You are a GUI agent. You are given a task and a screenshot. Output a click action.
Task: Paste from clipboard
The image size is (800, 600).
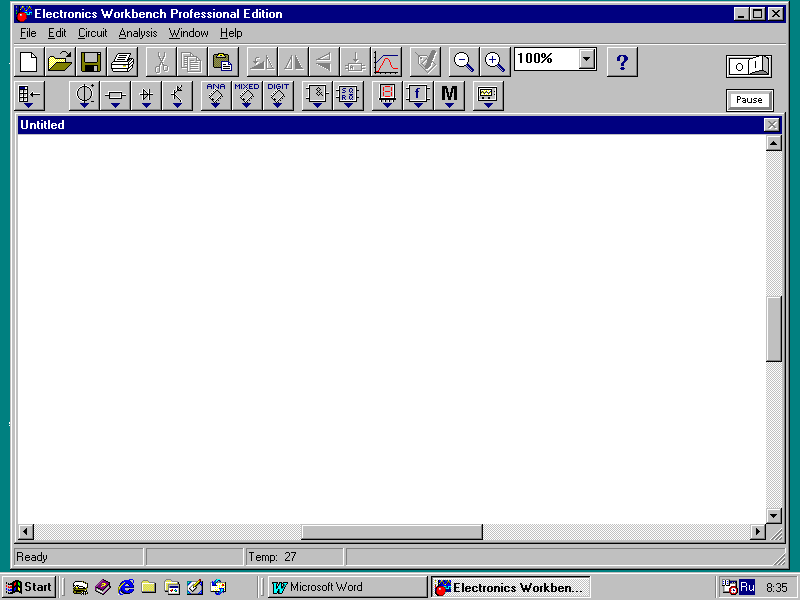223,62
